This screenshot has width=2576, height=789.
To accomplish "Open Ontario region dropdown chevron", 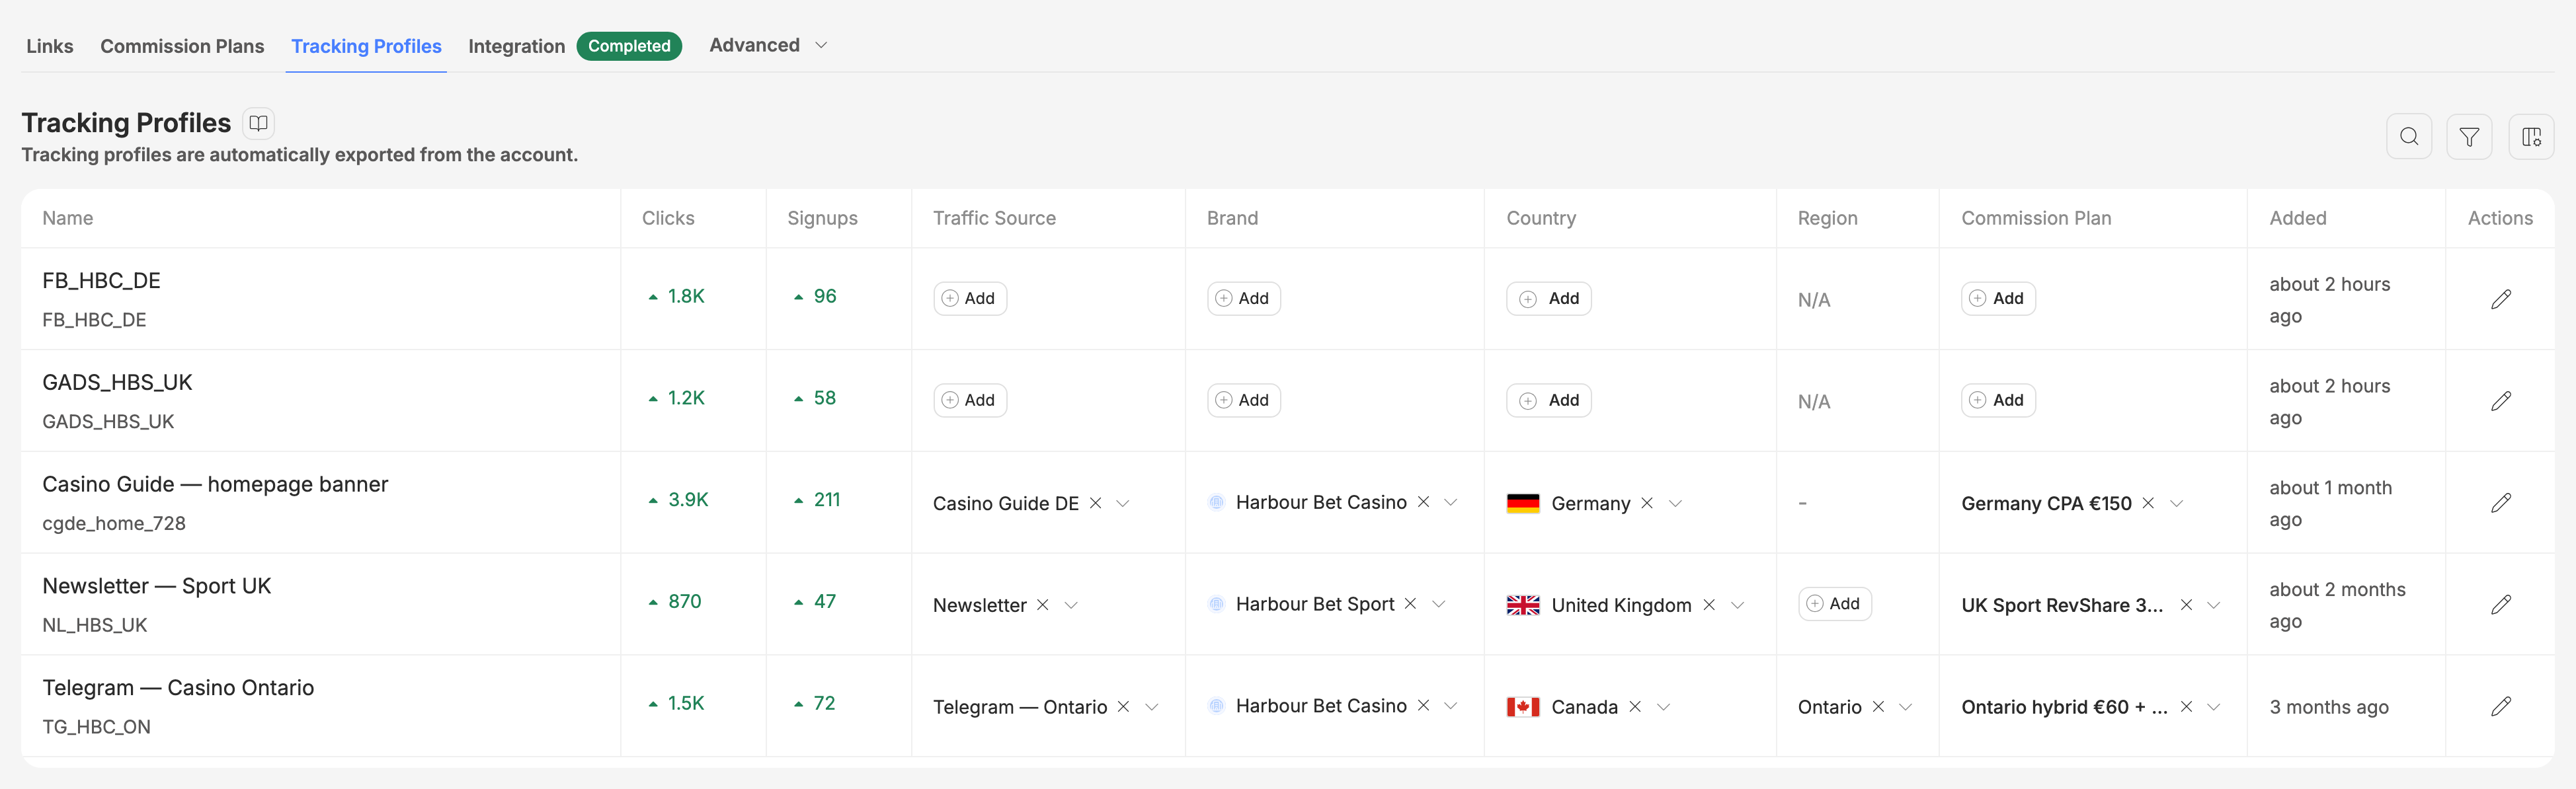I will pyautogui.click(x=1906, y=707).
